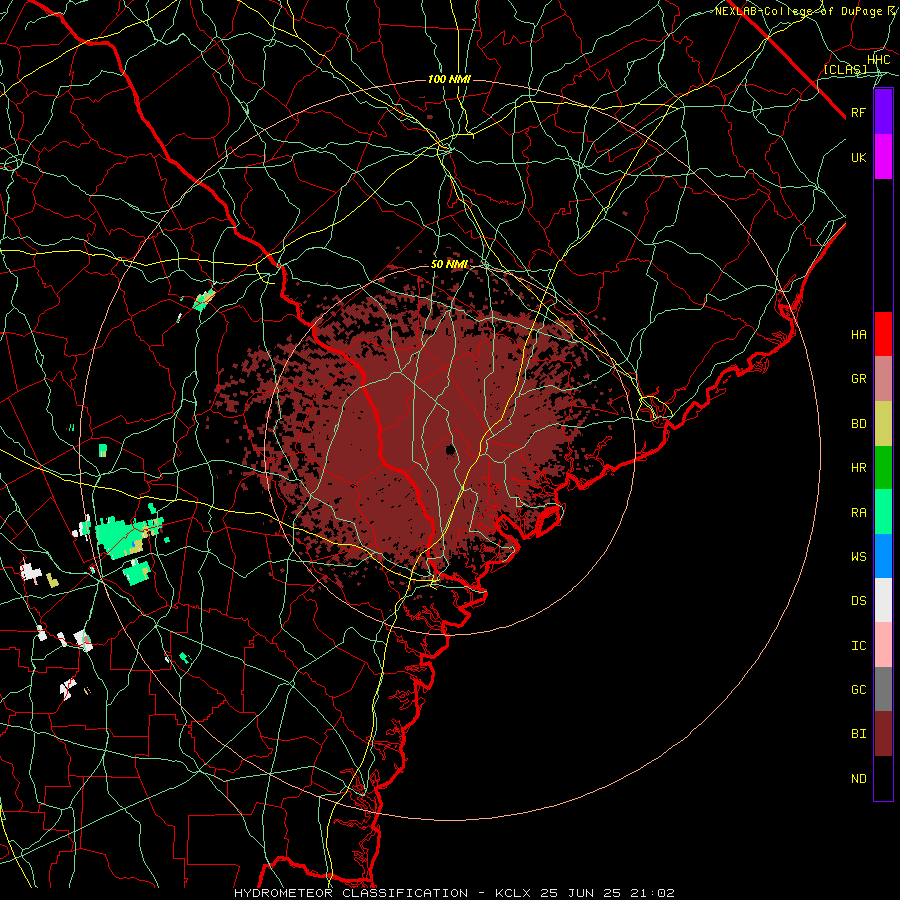This screenshot has width=900, height=900.
Task: Click the black radar site dot
Action: 451,450
